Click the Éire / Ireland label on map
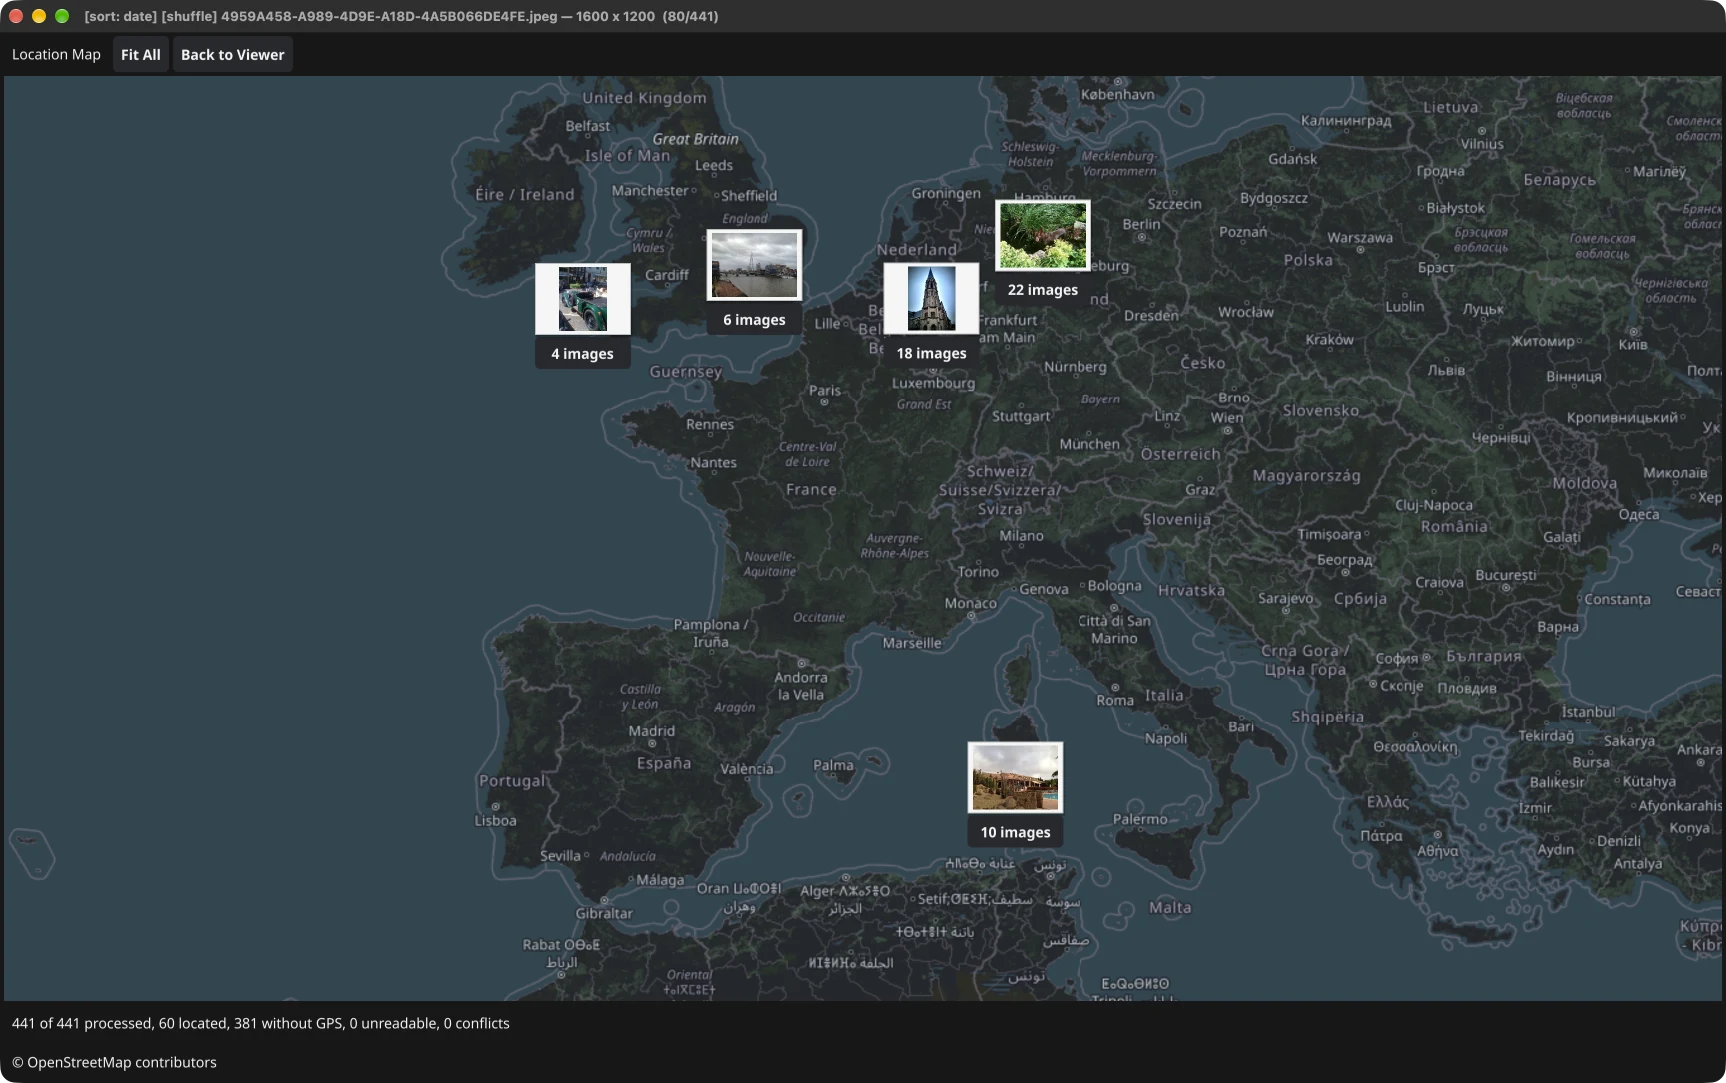The height and width of the screenshot is (1083, 1726). pos(525,194)
